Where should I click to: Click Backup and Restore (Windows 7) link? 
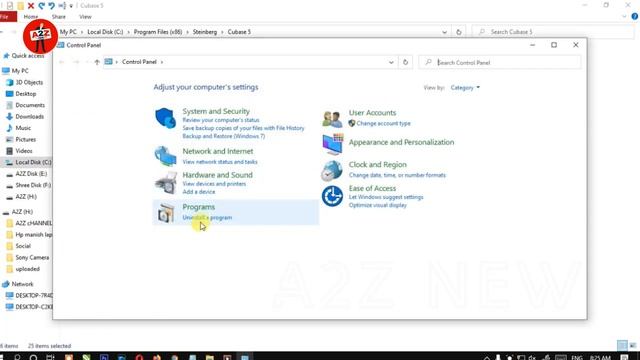pos(224,136)
